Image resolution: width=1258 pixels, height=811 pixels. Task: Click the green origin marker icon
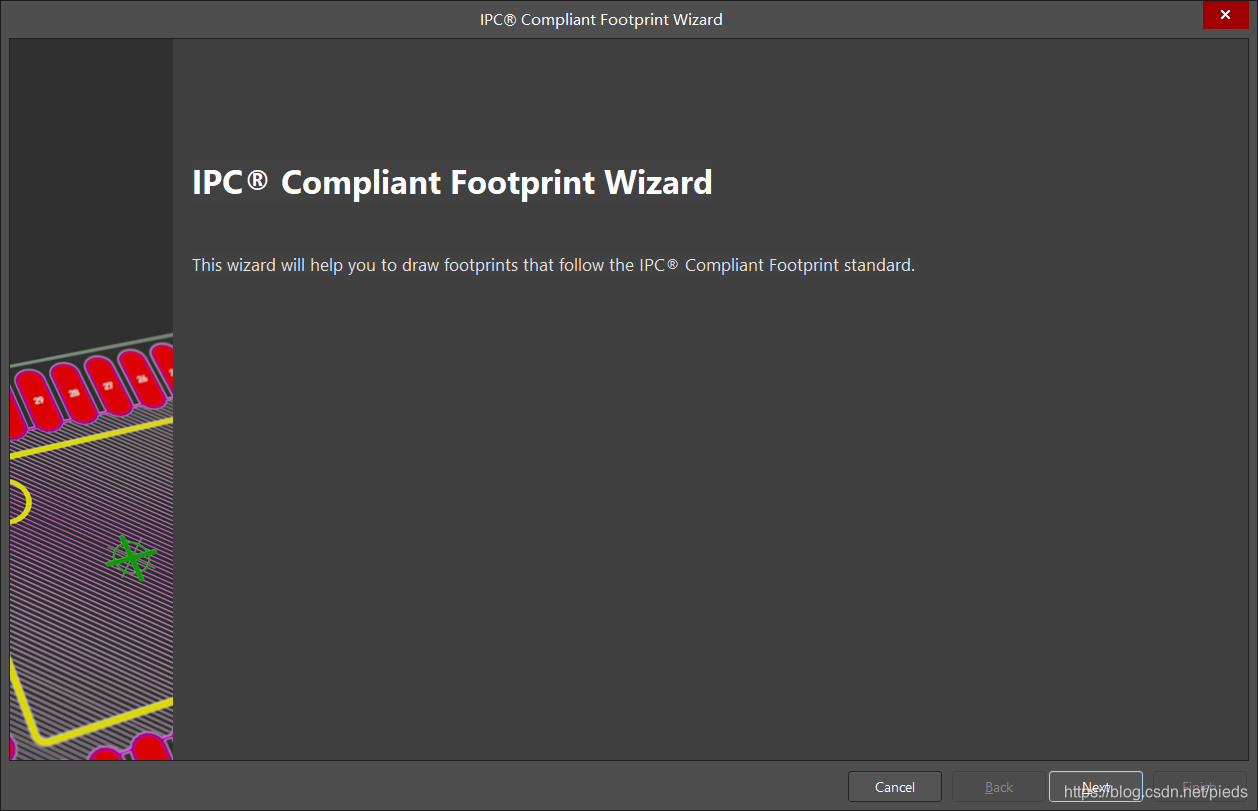131,558
